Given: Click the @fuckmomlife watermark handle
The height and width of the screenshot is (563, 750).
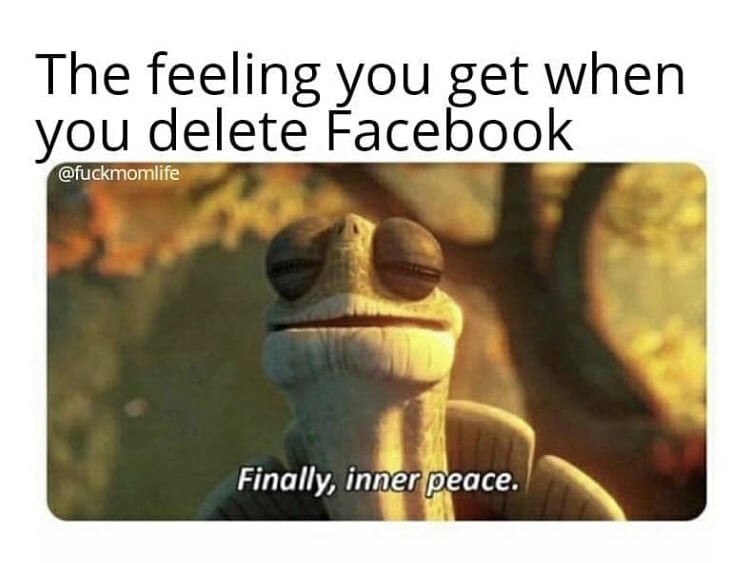Looking at the screenshot, I should tap(119, 174).
